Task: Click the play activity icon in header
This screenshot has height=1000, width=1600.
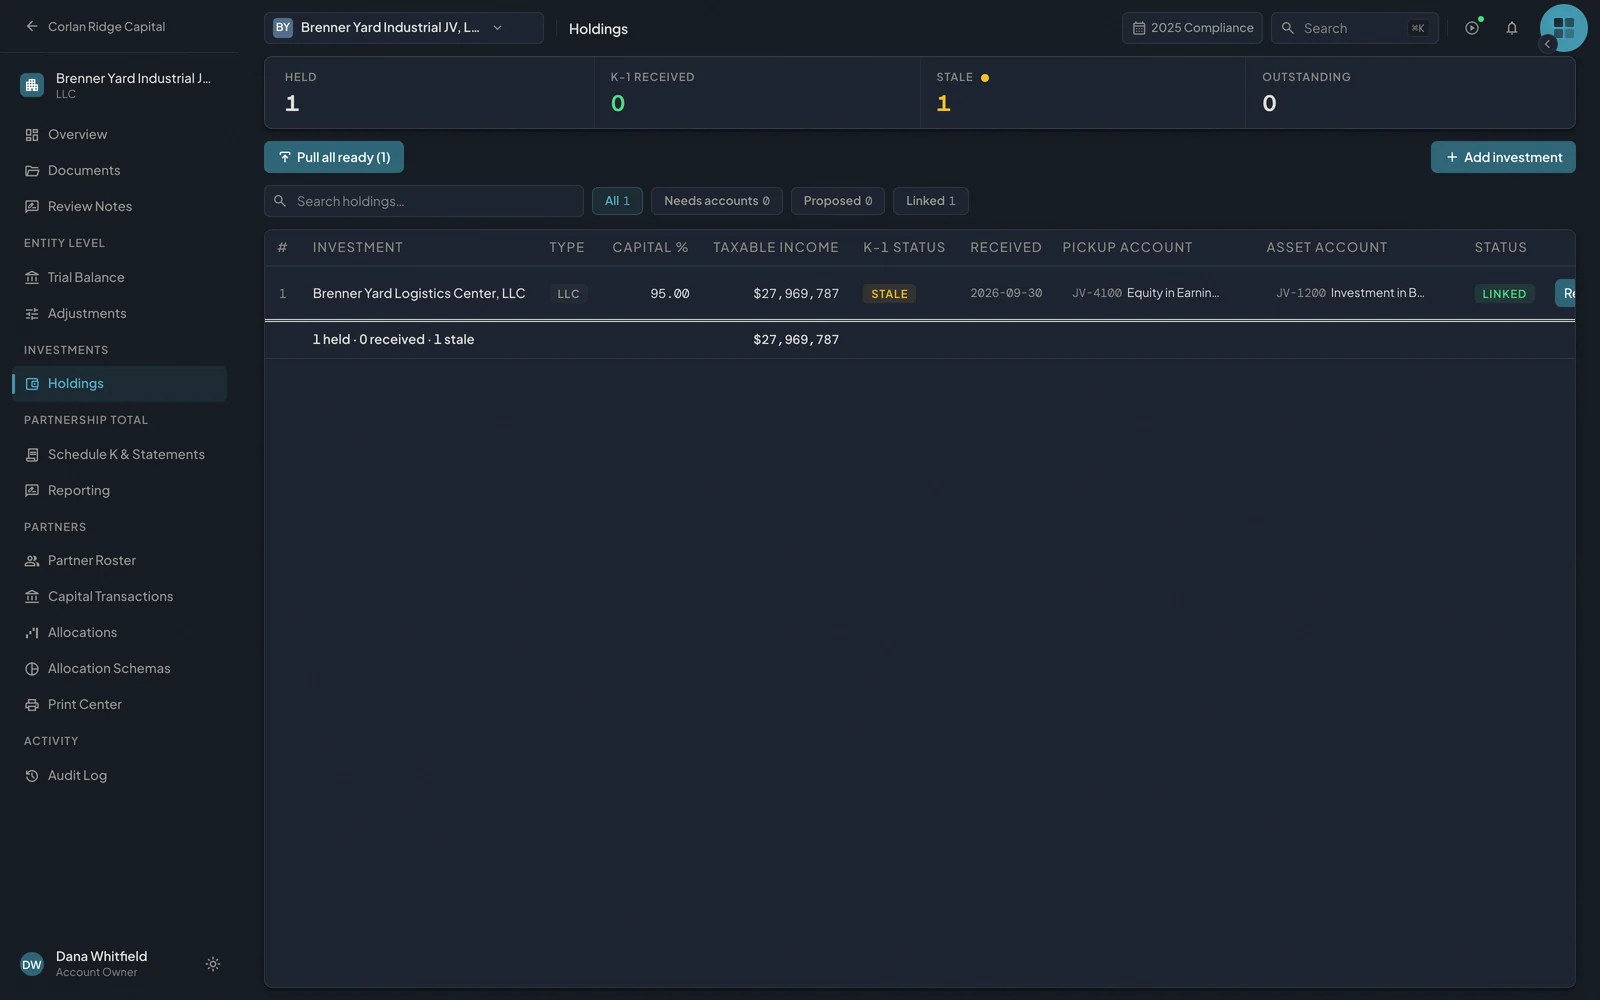Action: (x=1472, y=28)
